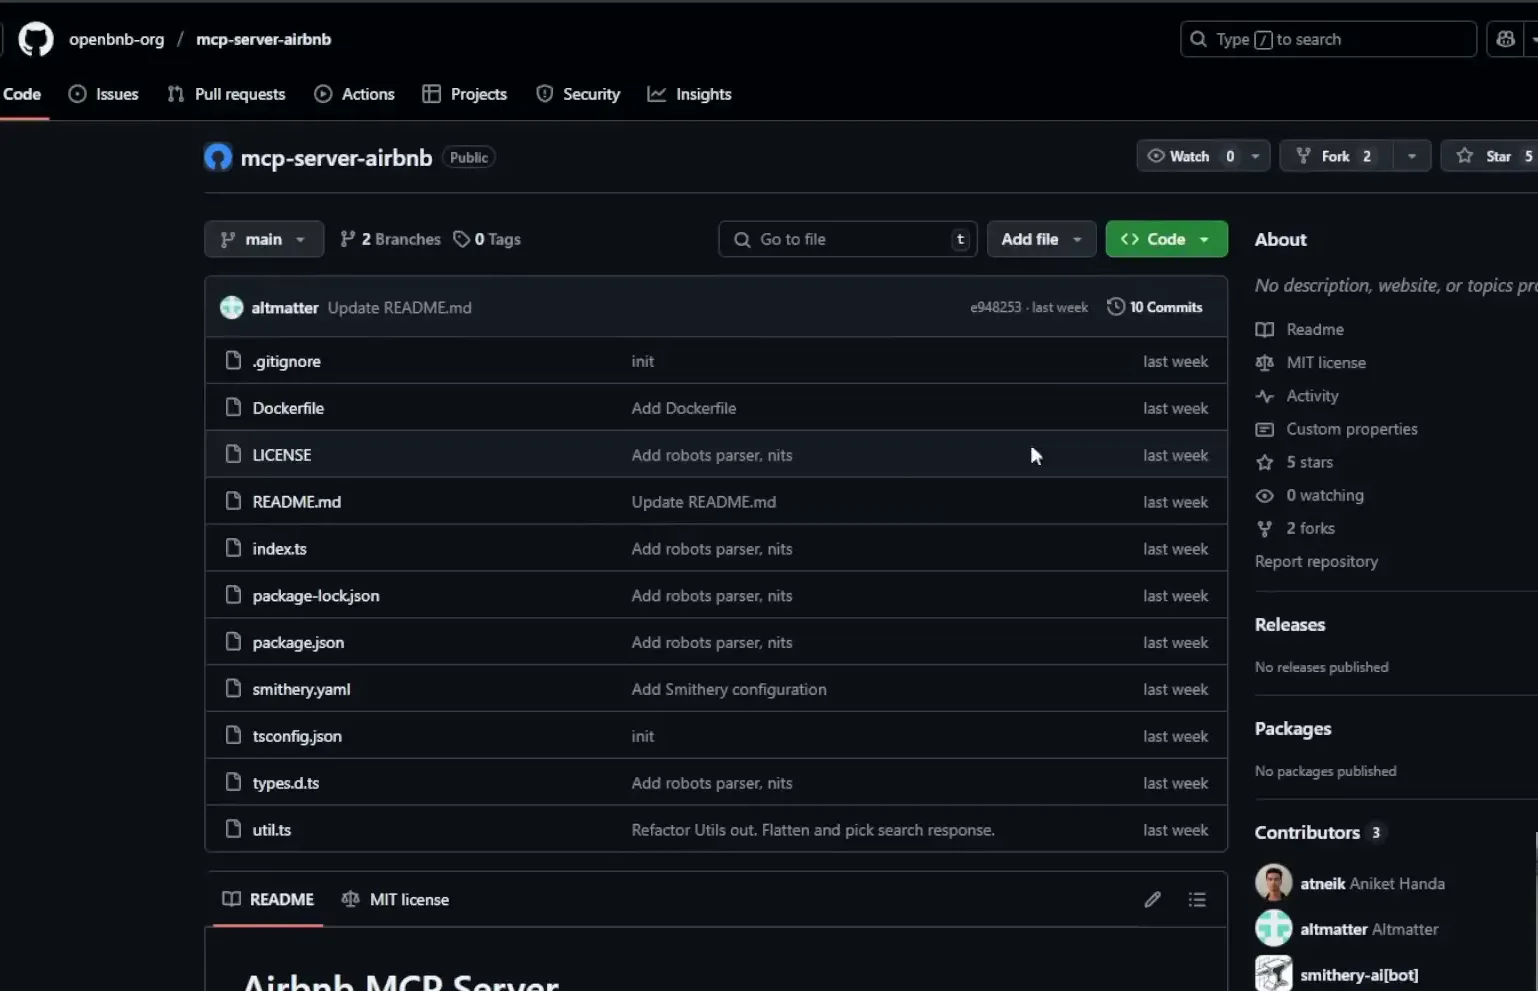Viewport: 1538px width, 991px height.
Task: Focus the Type / to search box
Action: click(1328, 39)
